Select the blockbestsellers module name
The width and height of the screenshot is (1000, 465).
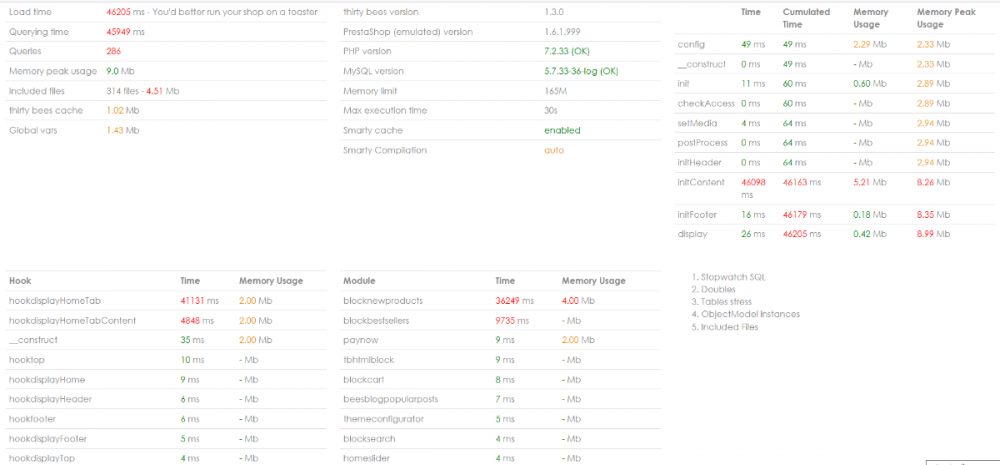pyautogui.click(x=382, y=320)
